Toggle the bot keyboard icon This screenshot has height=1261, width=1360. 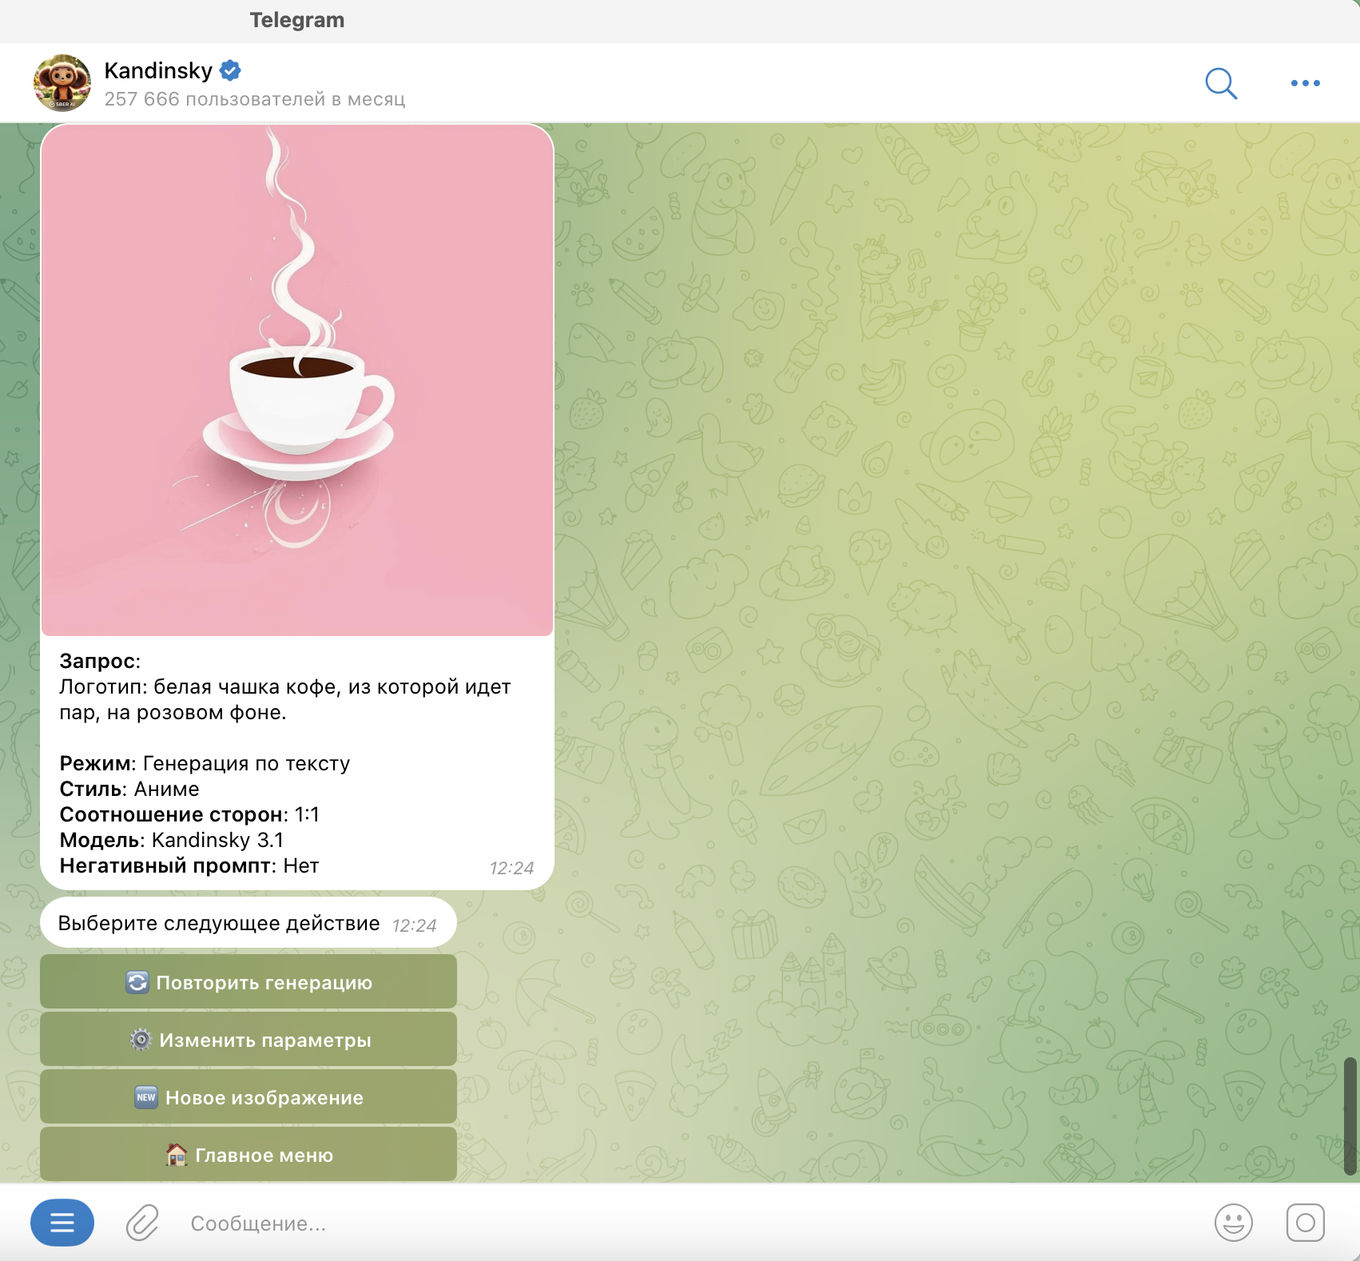[1305, 1223]
